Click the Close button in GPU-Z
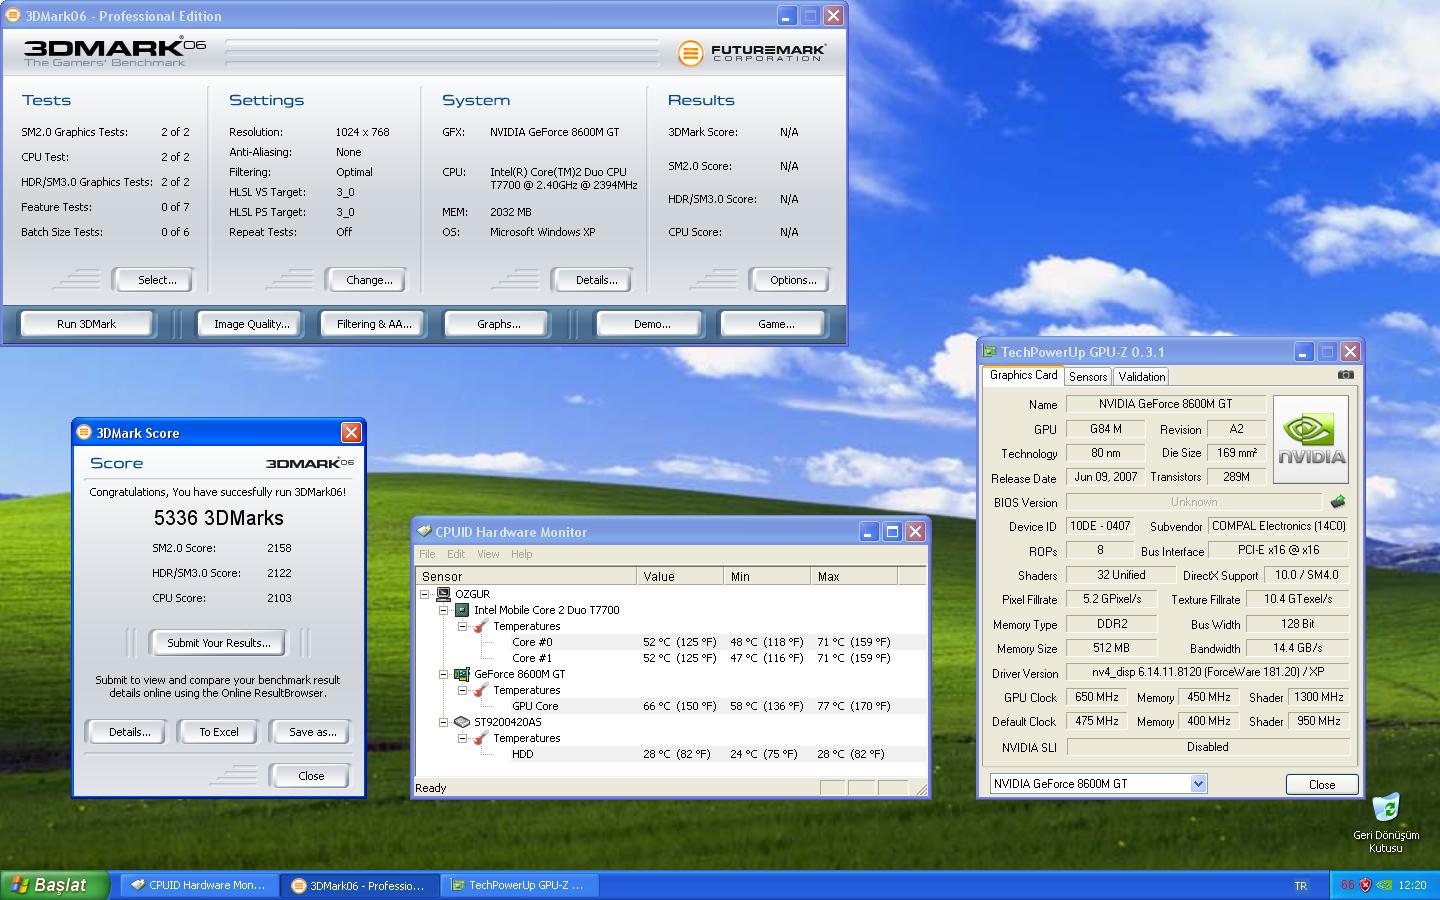Screen dimensions: 1440x900 [x=1322, y=785]
